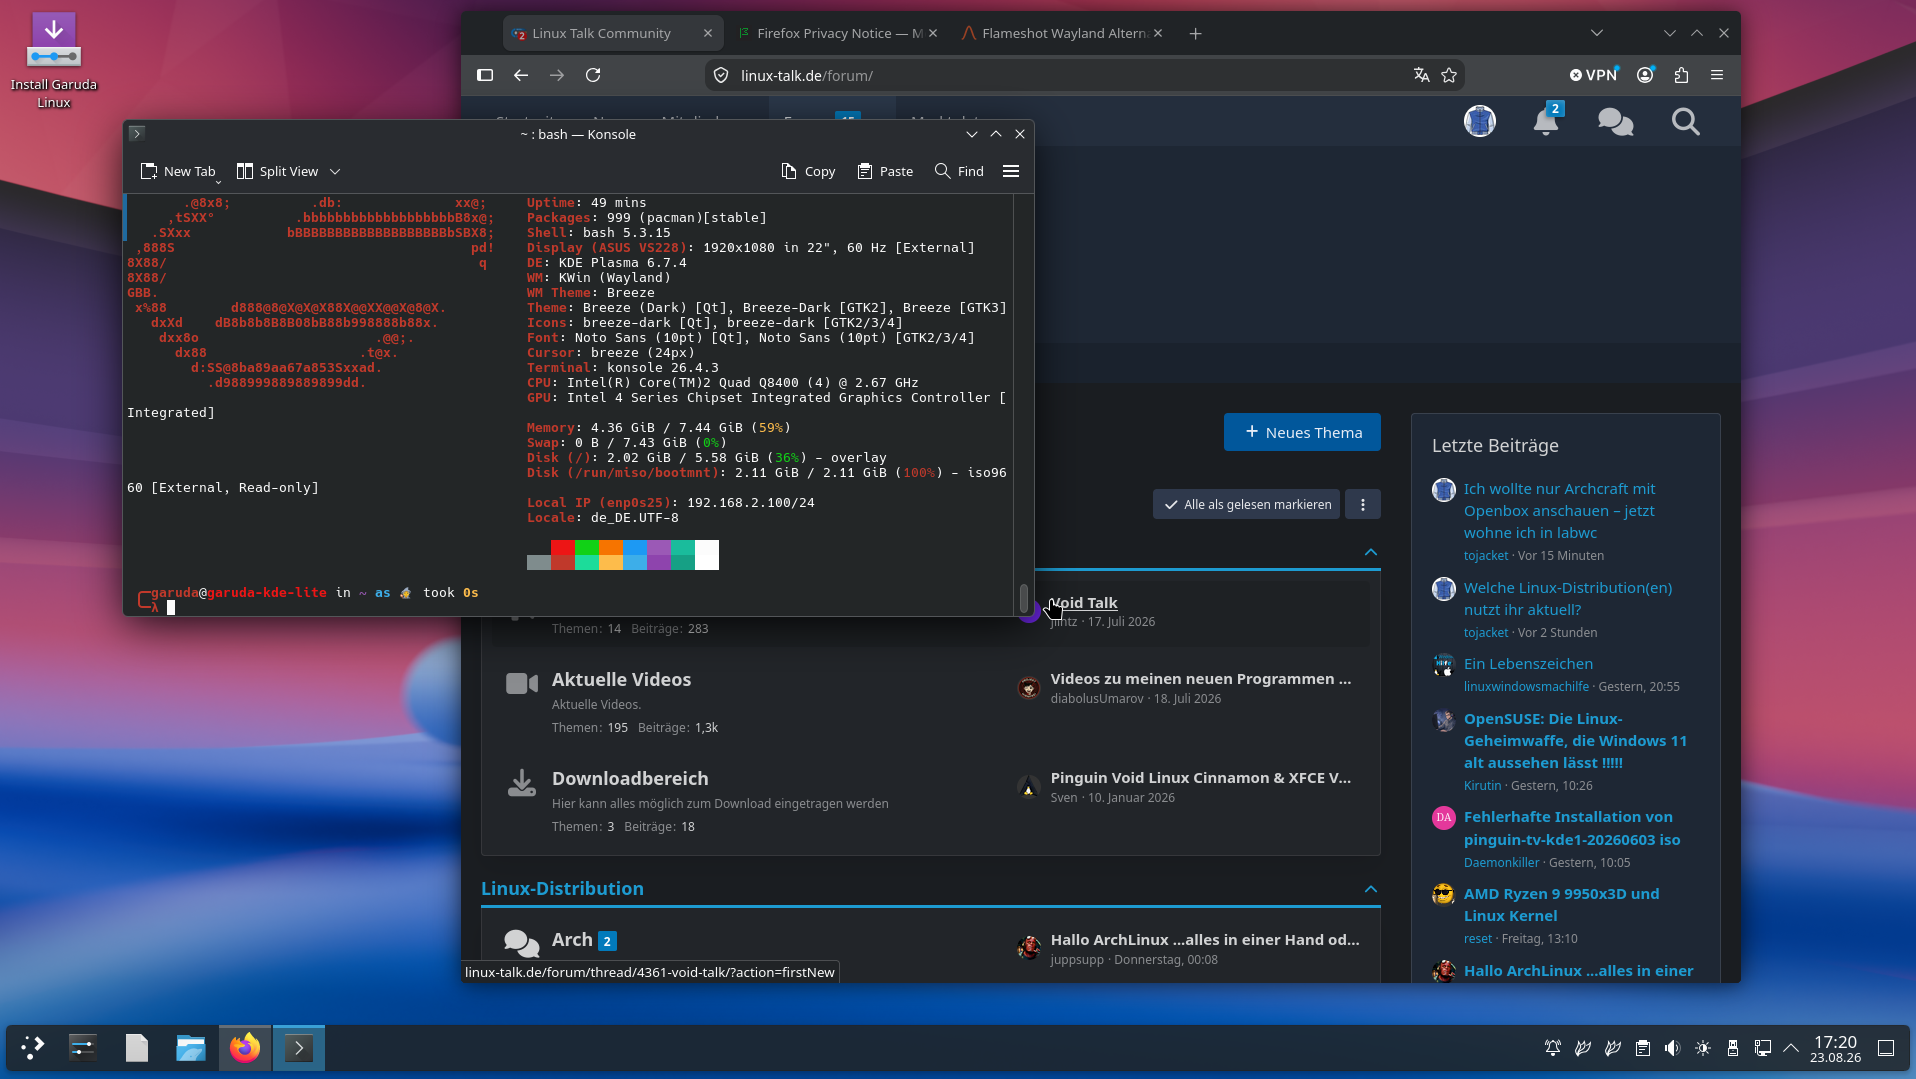Reload the linux-talk.de page
This screenshot has width=1916, height=1079.
coord(593,75)
